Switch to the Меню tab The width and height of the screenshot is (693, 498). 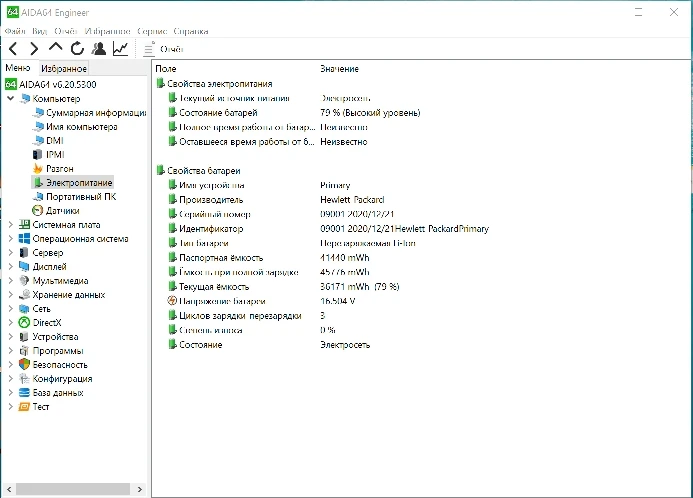pos(18,68)
